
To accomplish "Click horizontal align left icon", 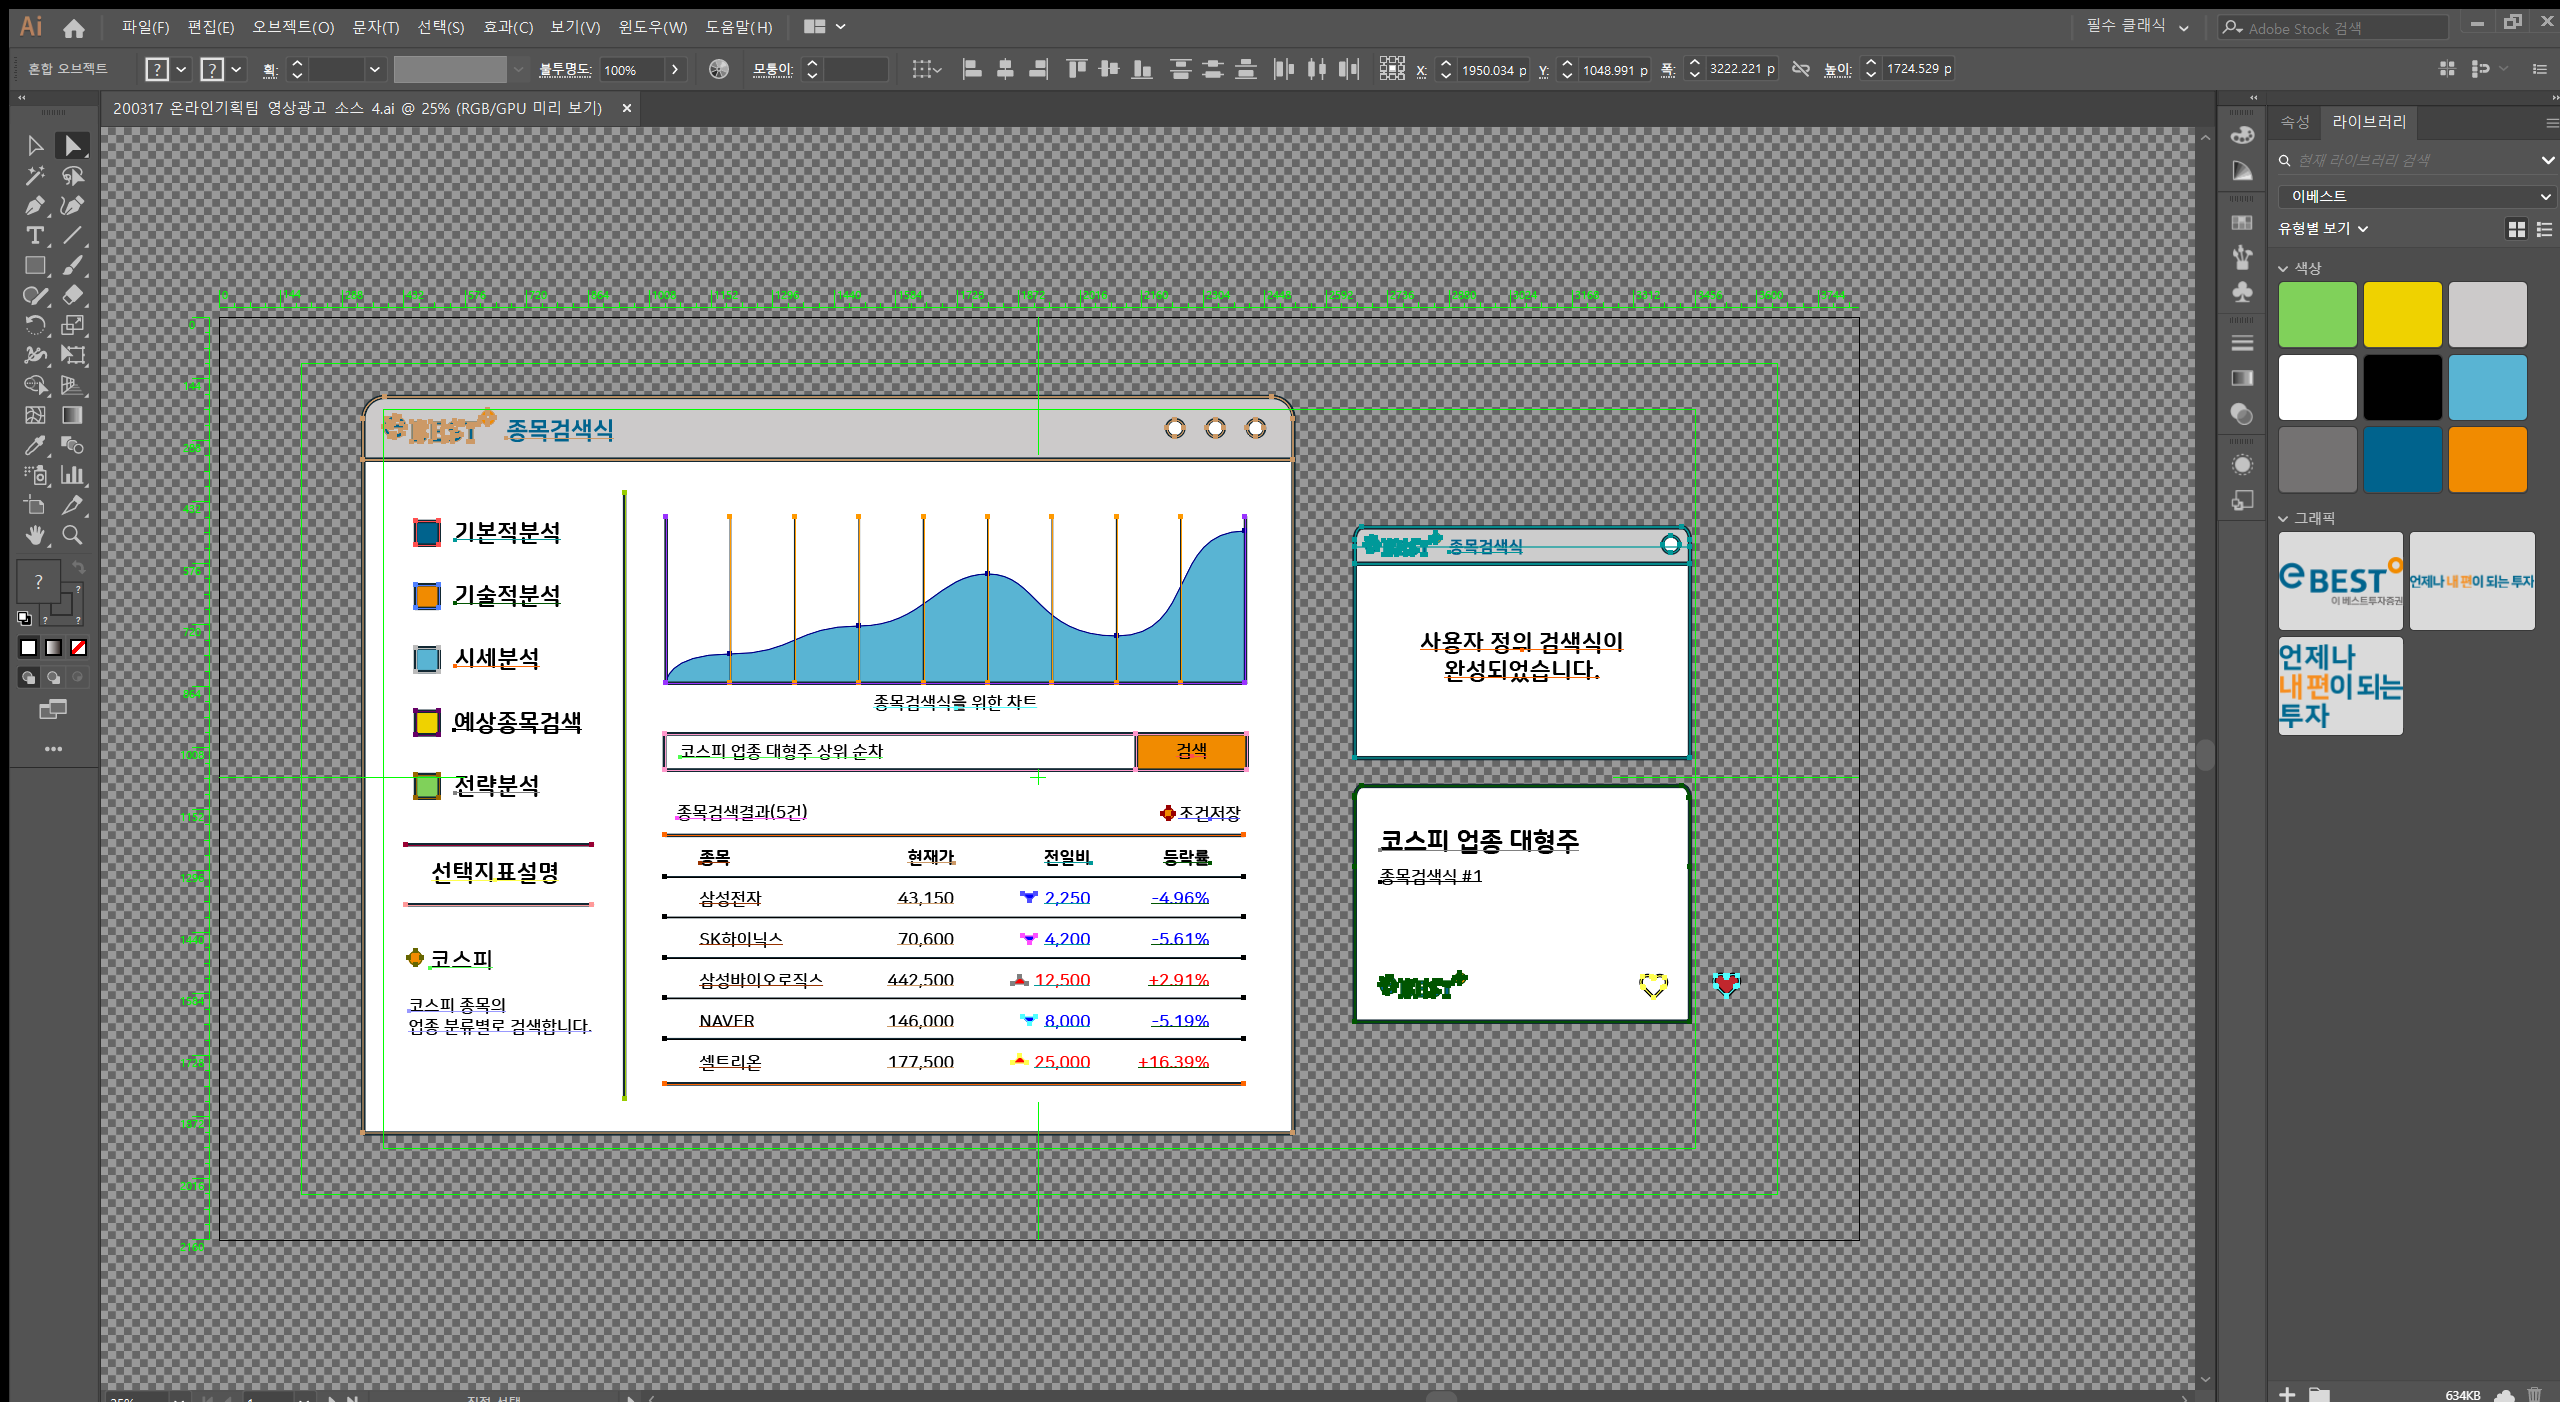I will [x=971, y=69].
